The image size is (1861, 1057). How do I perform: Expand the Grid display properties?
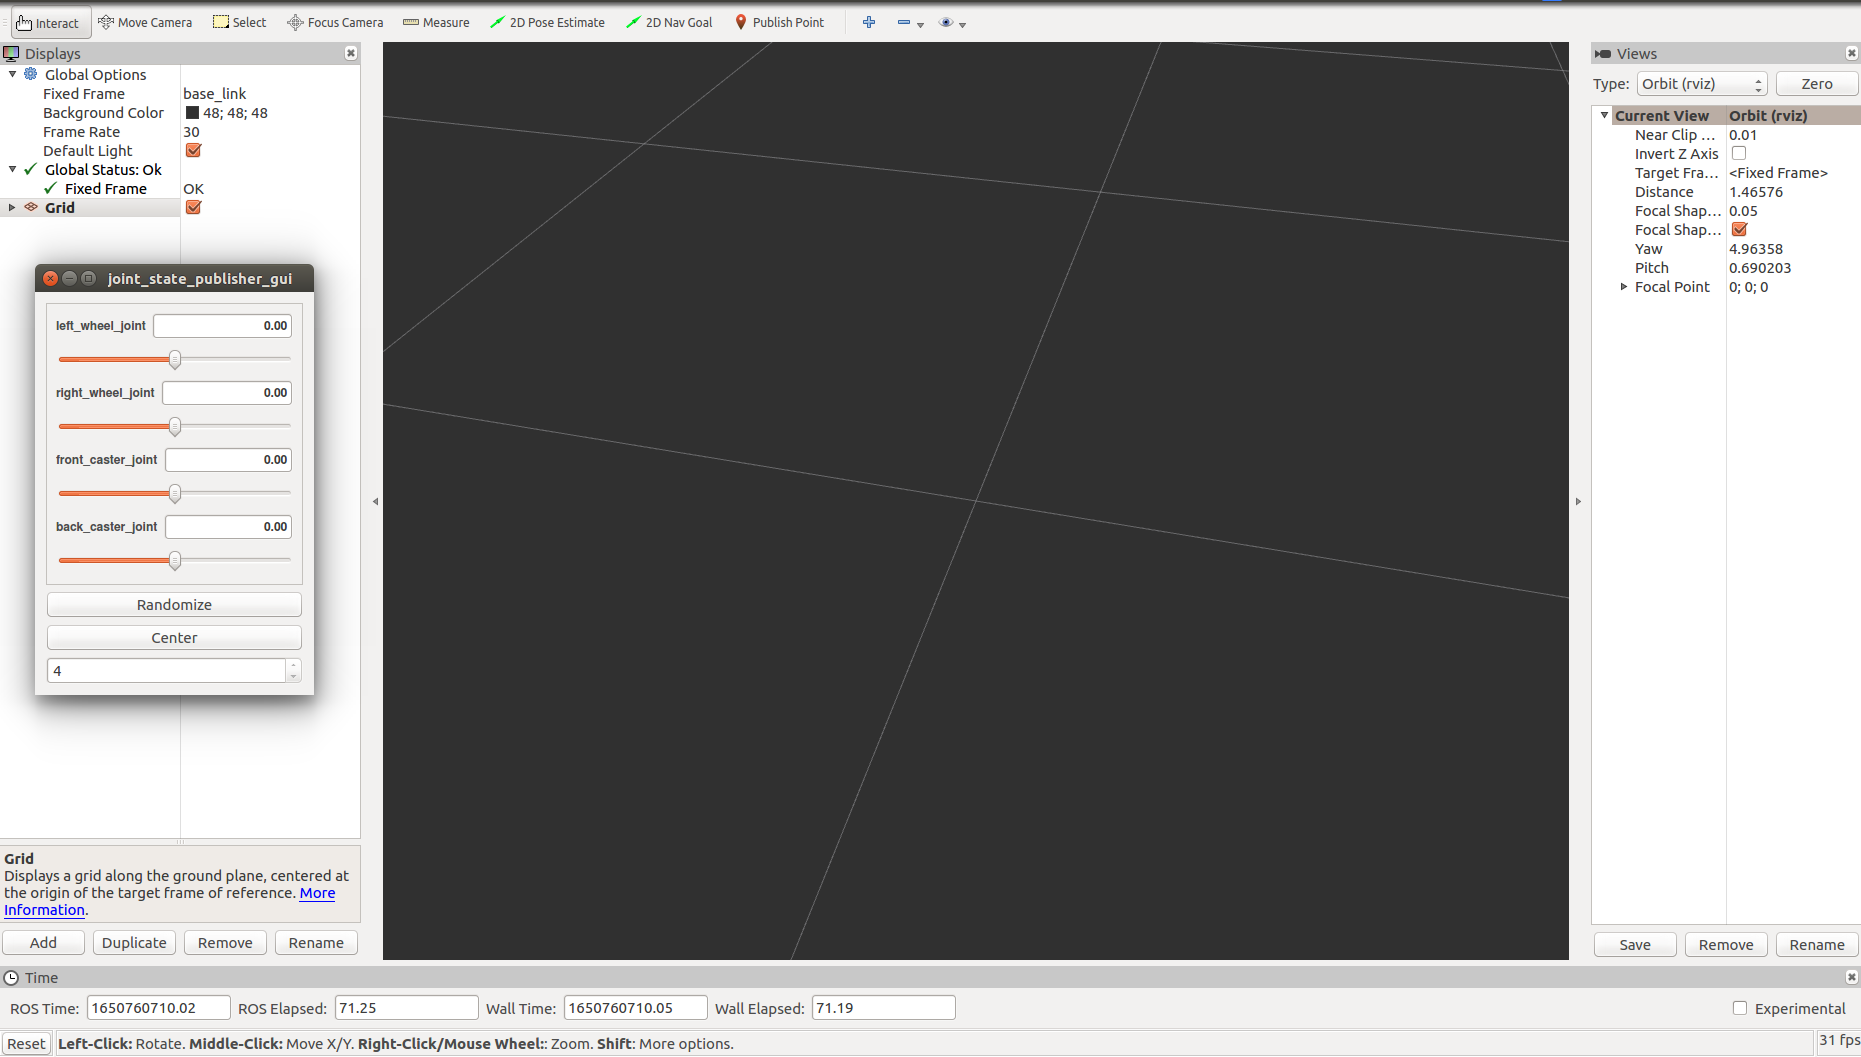[x=12, y=207]
